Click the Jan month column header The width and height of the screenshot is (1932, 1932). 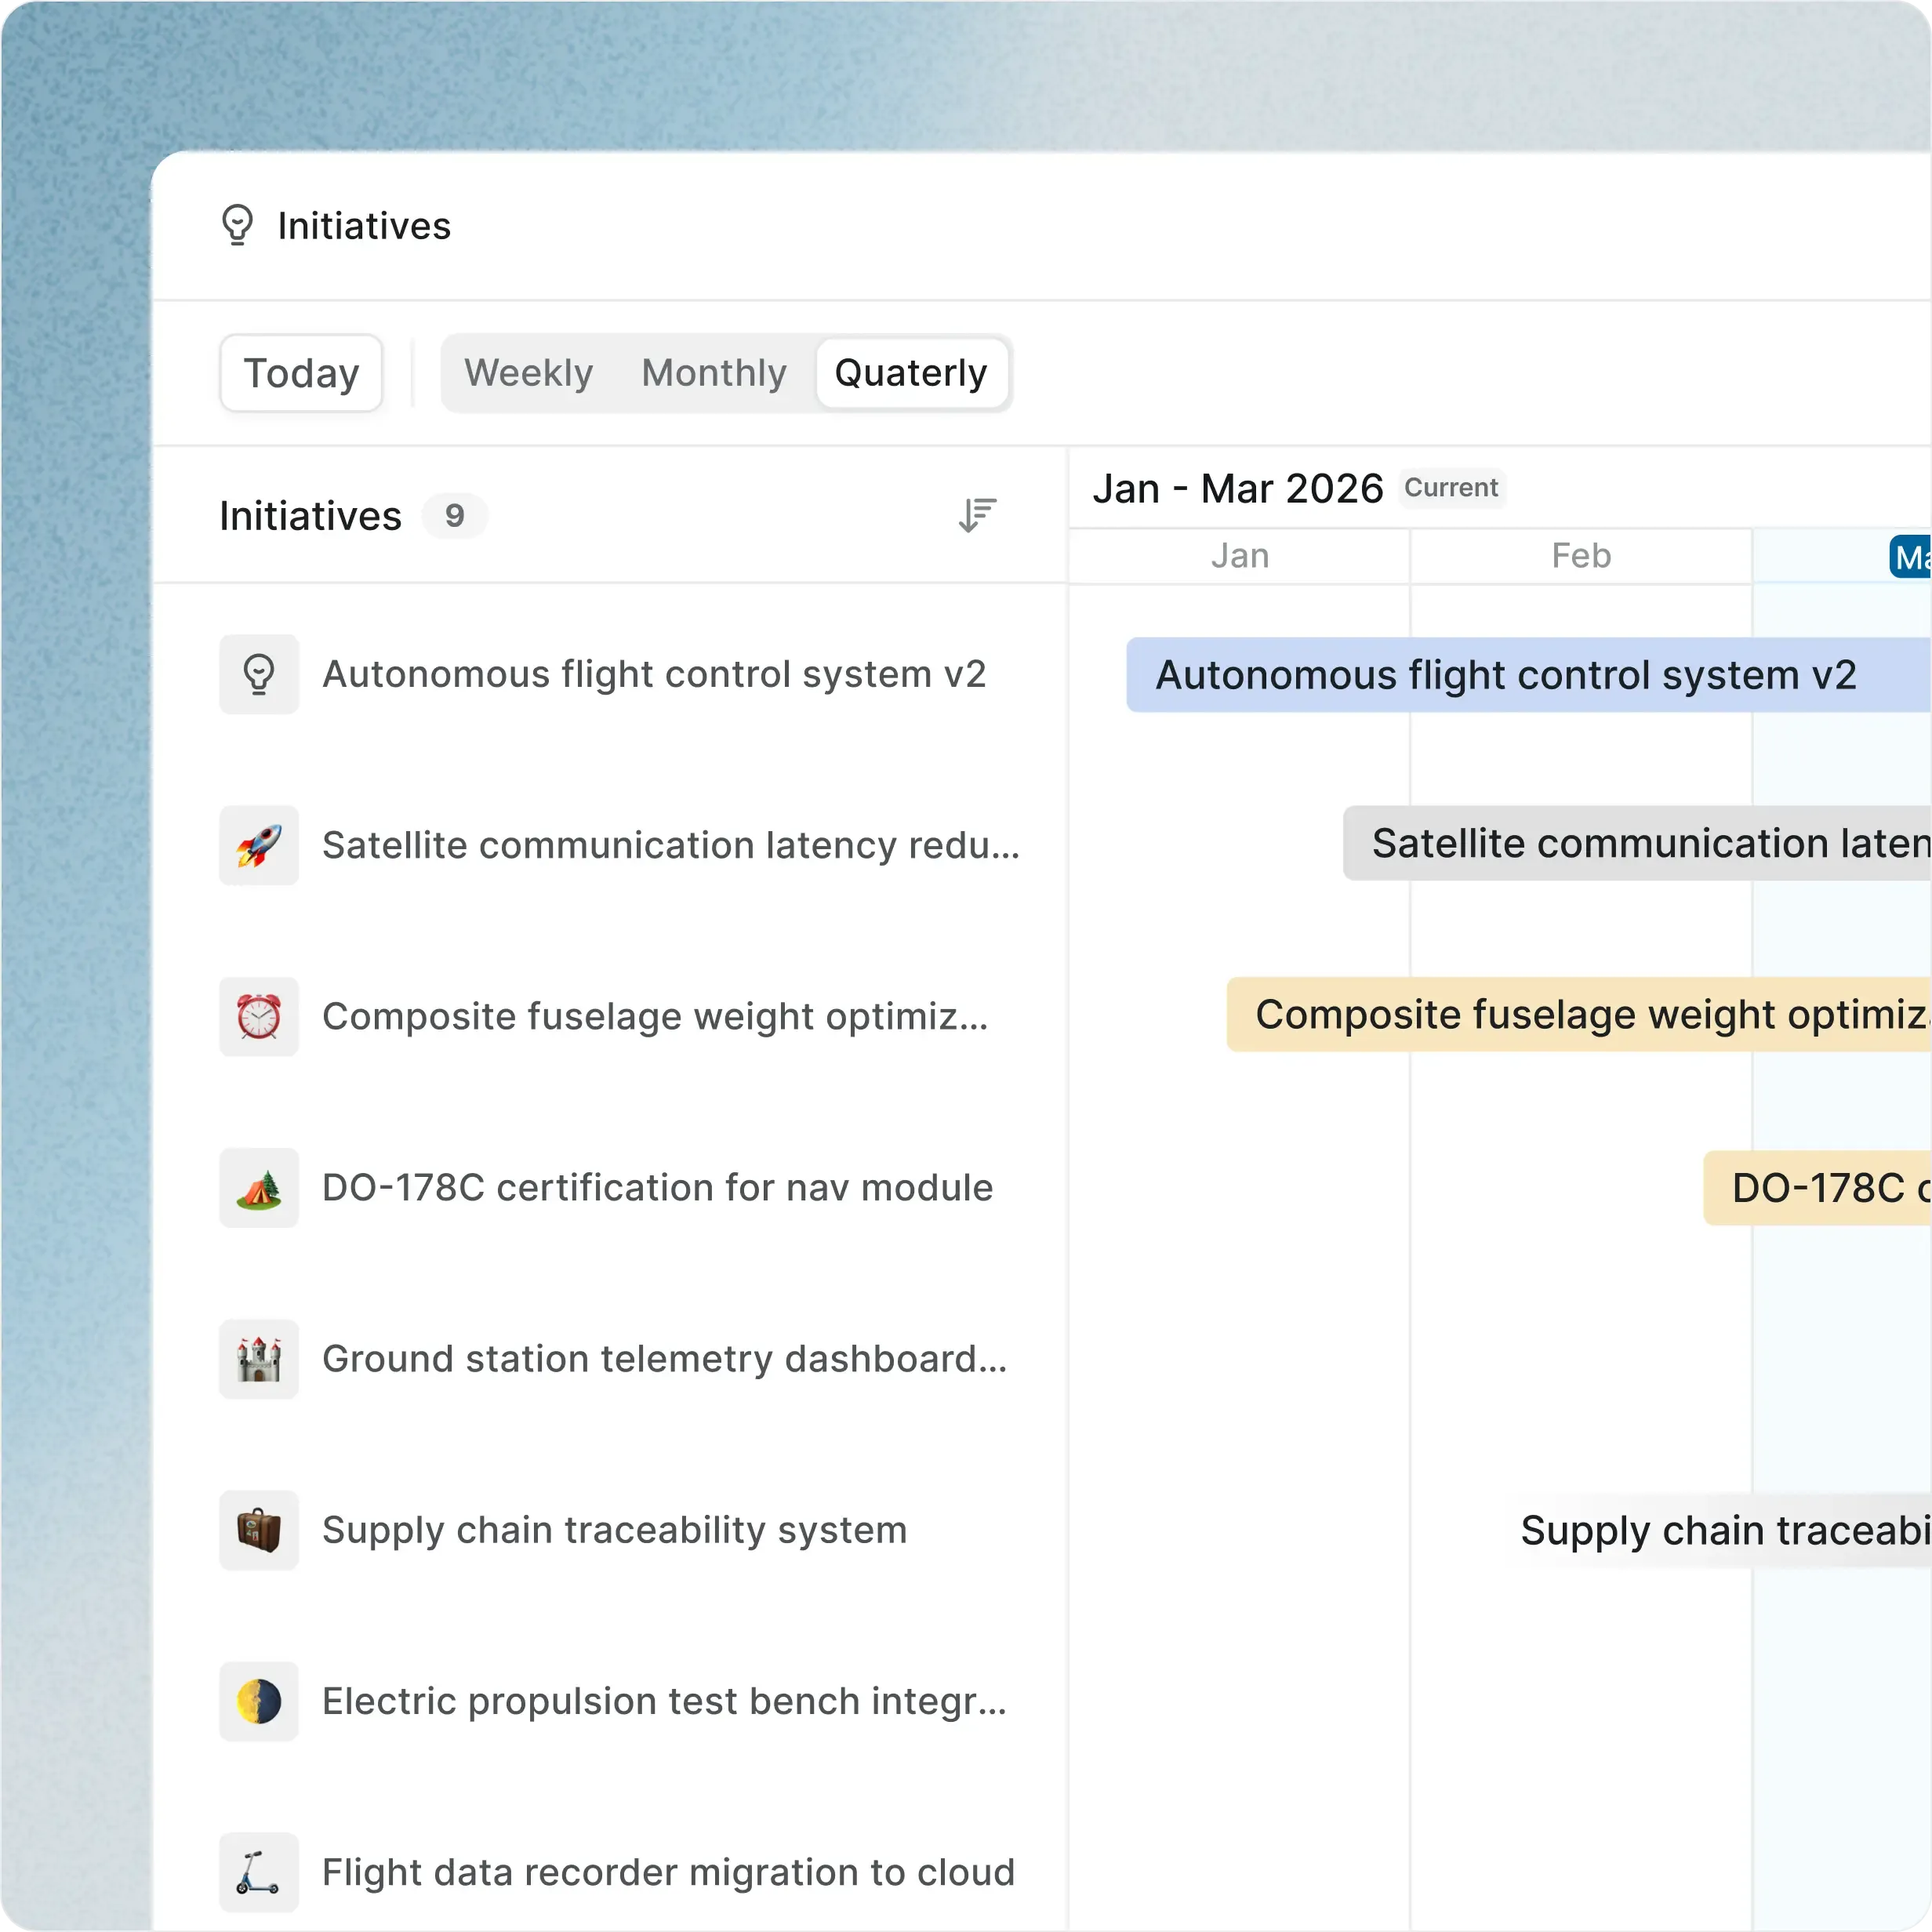[x=1240, y=556]
